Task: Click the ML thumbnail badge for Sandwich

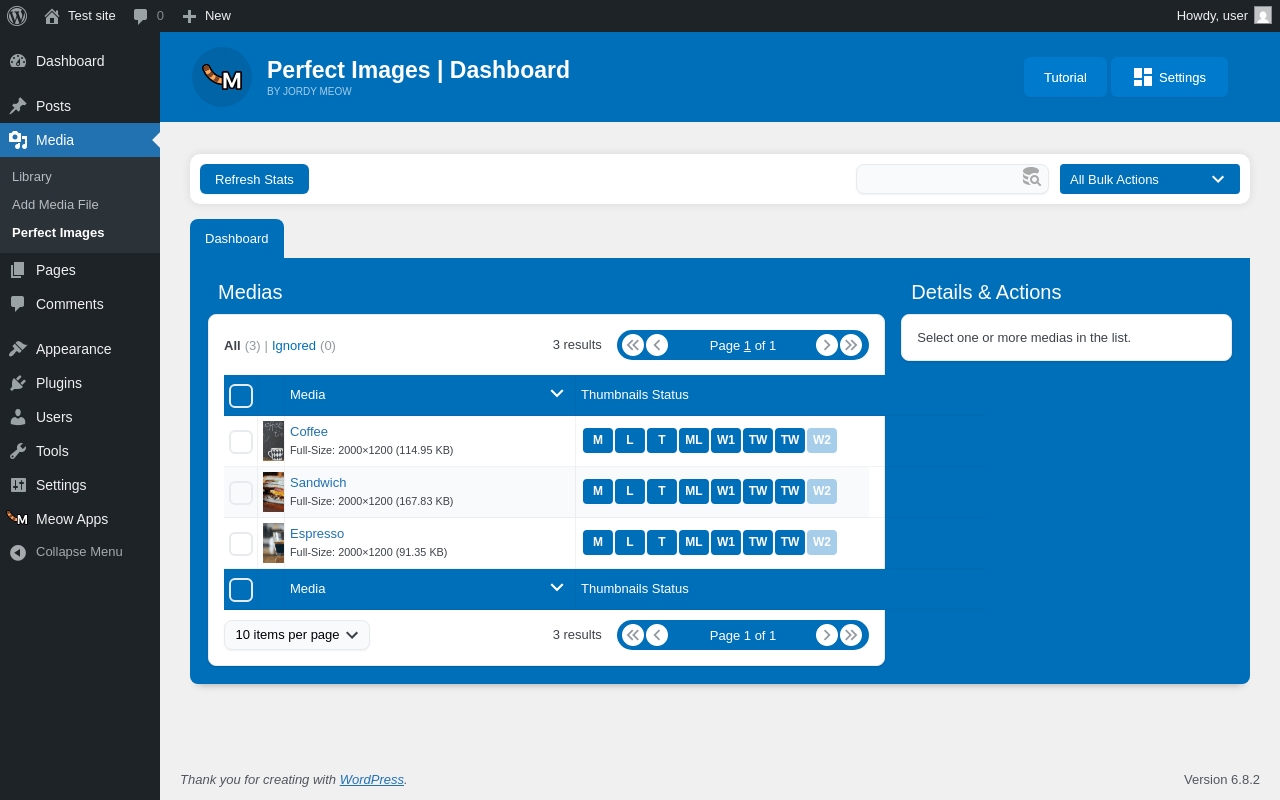Action: point(694,491)
